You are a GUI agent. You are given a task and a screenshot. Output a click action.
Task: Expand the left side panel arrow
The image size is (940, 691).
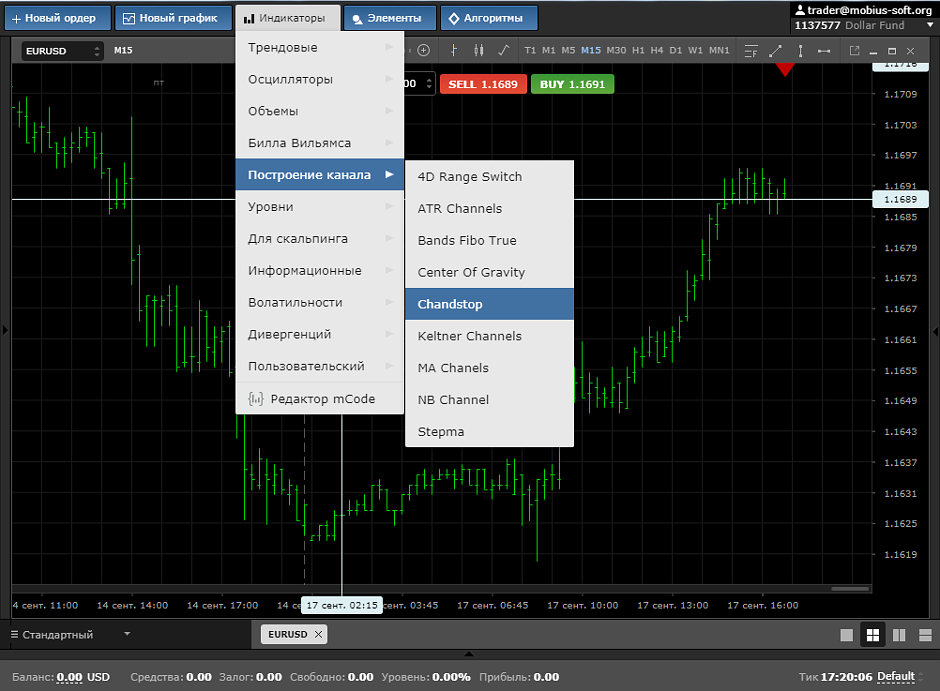5,330
